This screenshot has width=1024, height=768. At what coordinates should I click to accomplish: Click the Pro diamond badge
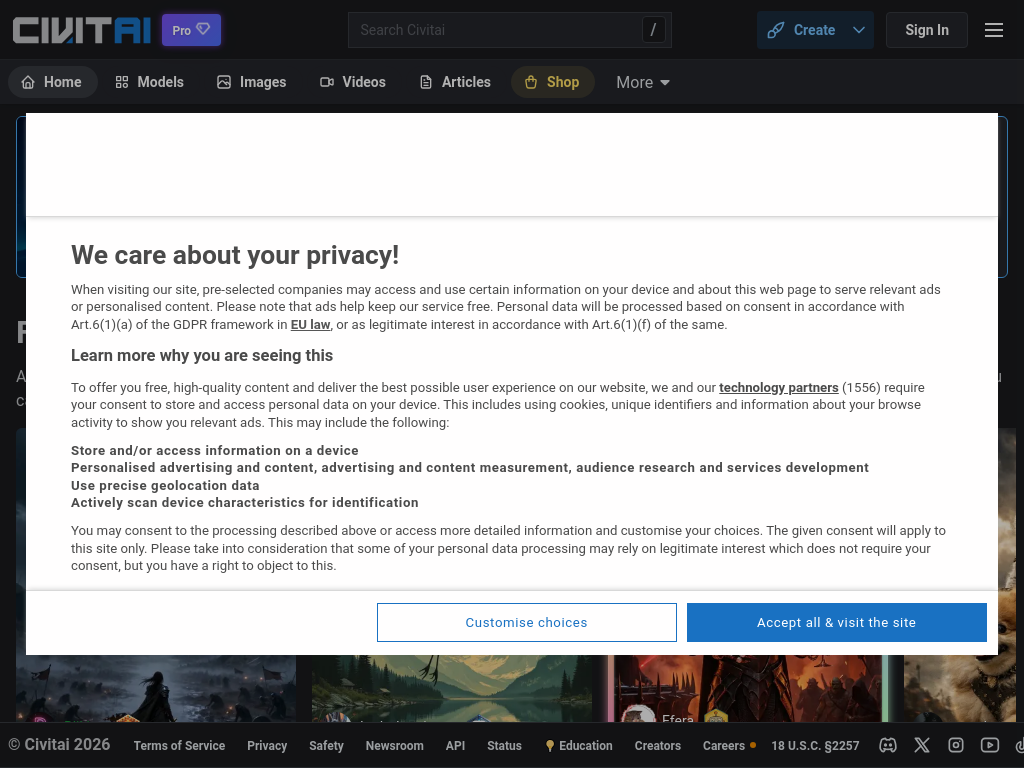pos(191,30)
